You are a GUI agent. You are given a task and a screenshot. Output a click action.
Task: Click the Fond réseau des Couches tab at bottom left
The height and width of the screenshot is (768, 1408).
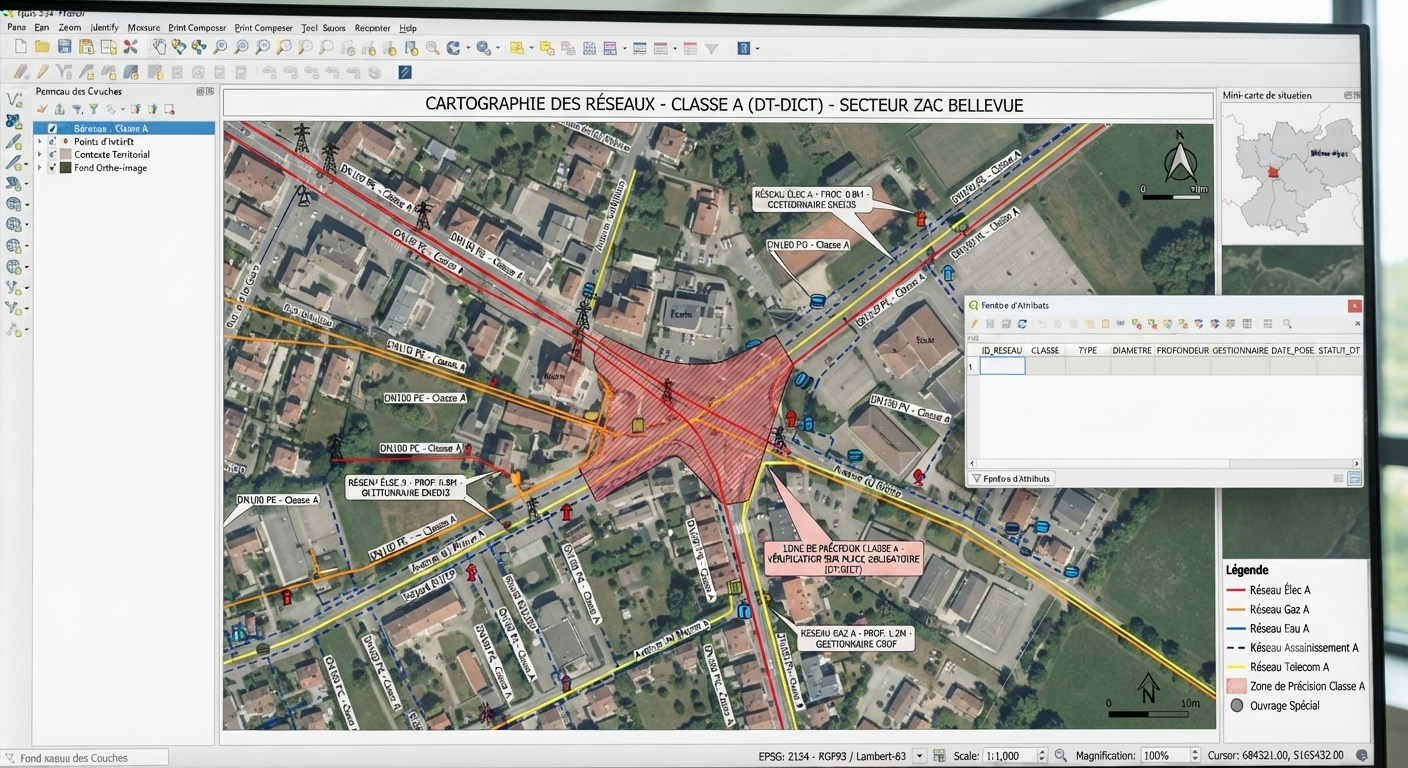pos(84,758)
